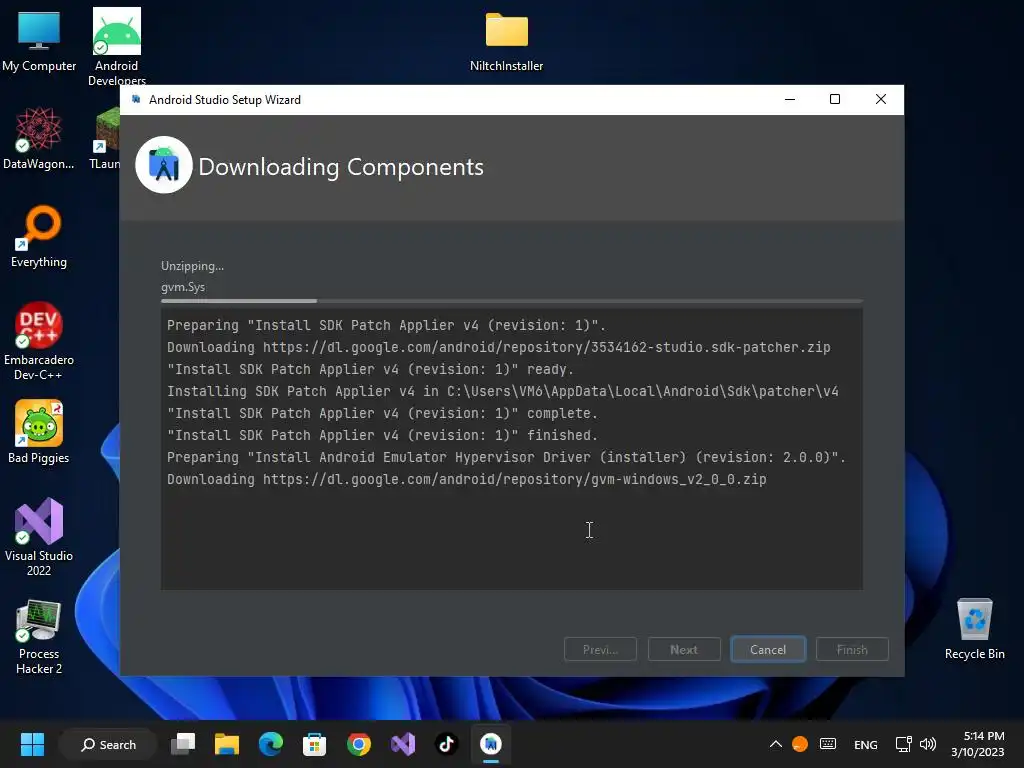Open the Android Developers desktop shortcut
This screenshot has width=1024, height=768.
[x=116, y=46]
